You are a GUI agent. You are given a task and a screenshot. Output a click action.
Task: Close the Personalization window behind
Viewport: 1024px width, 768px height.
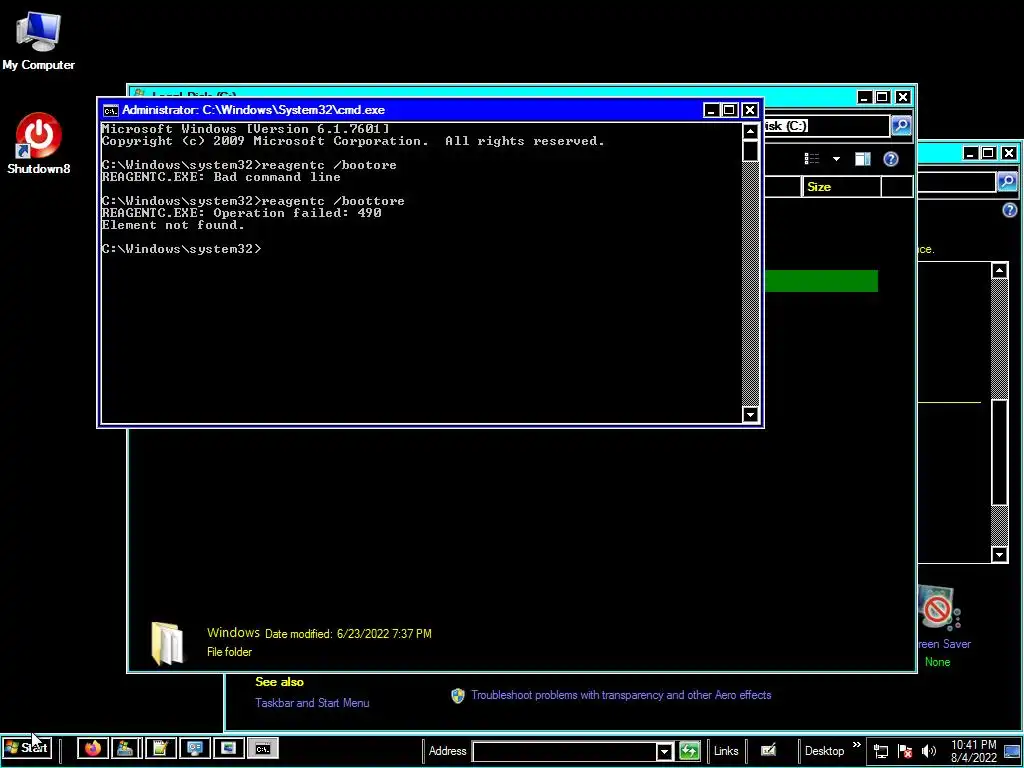pos(1009,153)
